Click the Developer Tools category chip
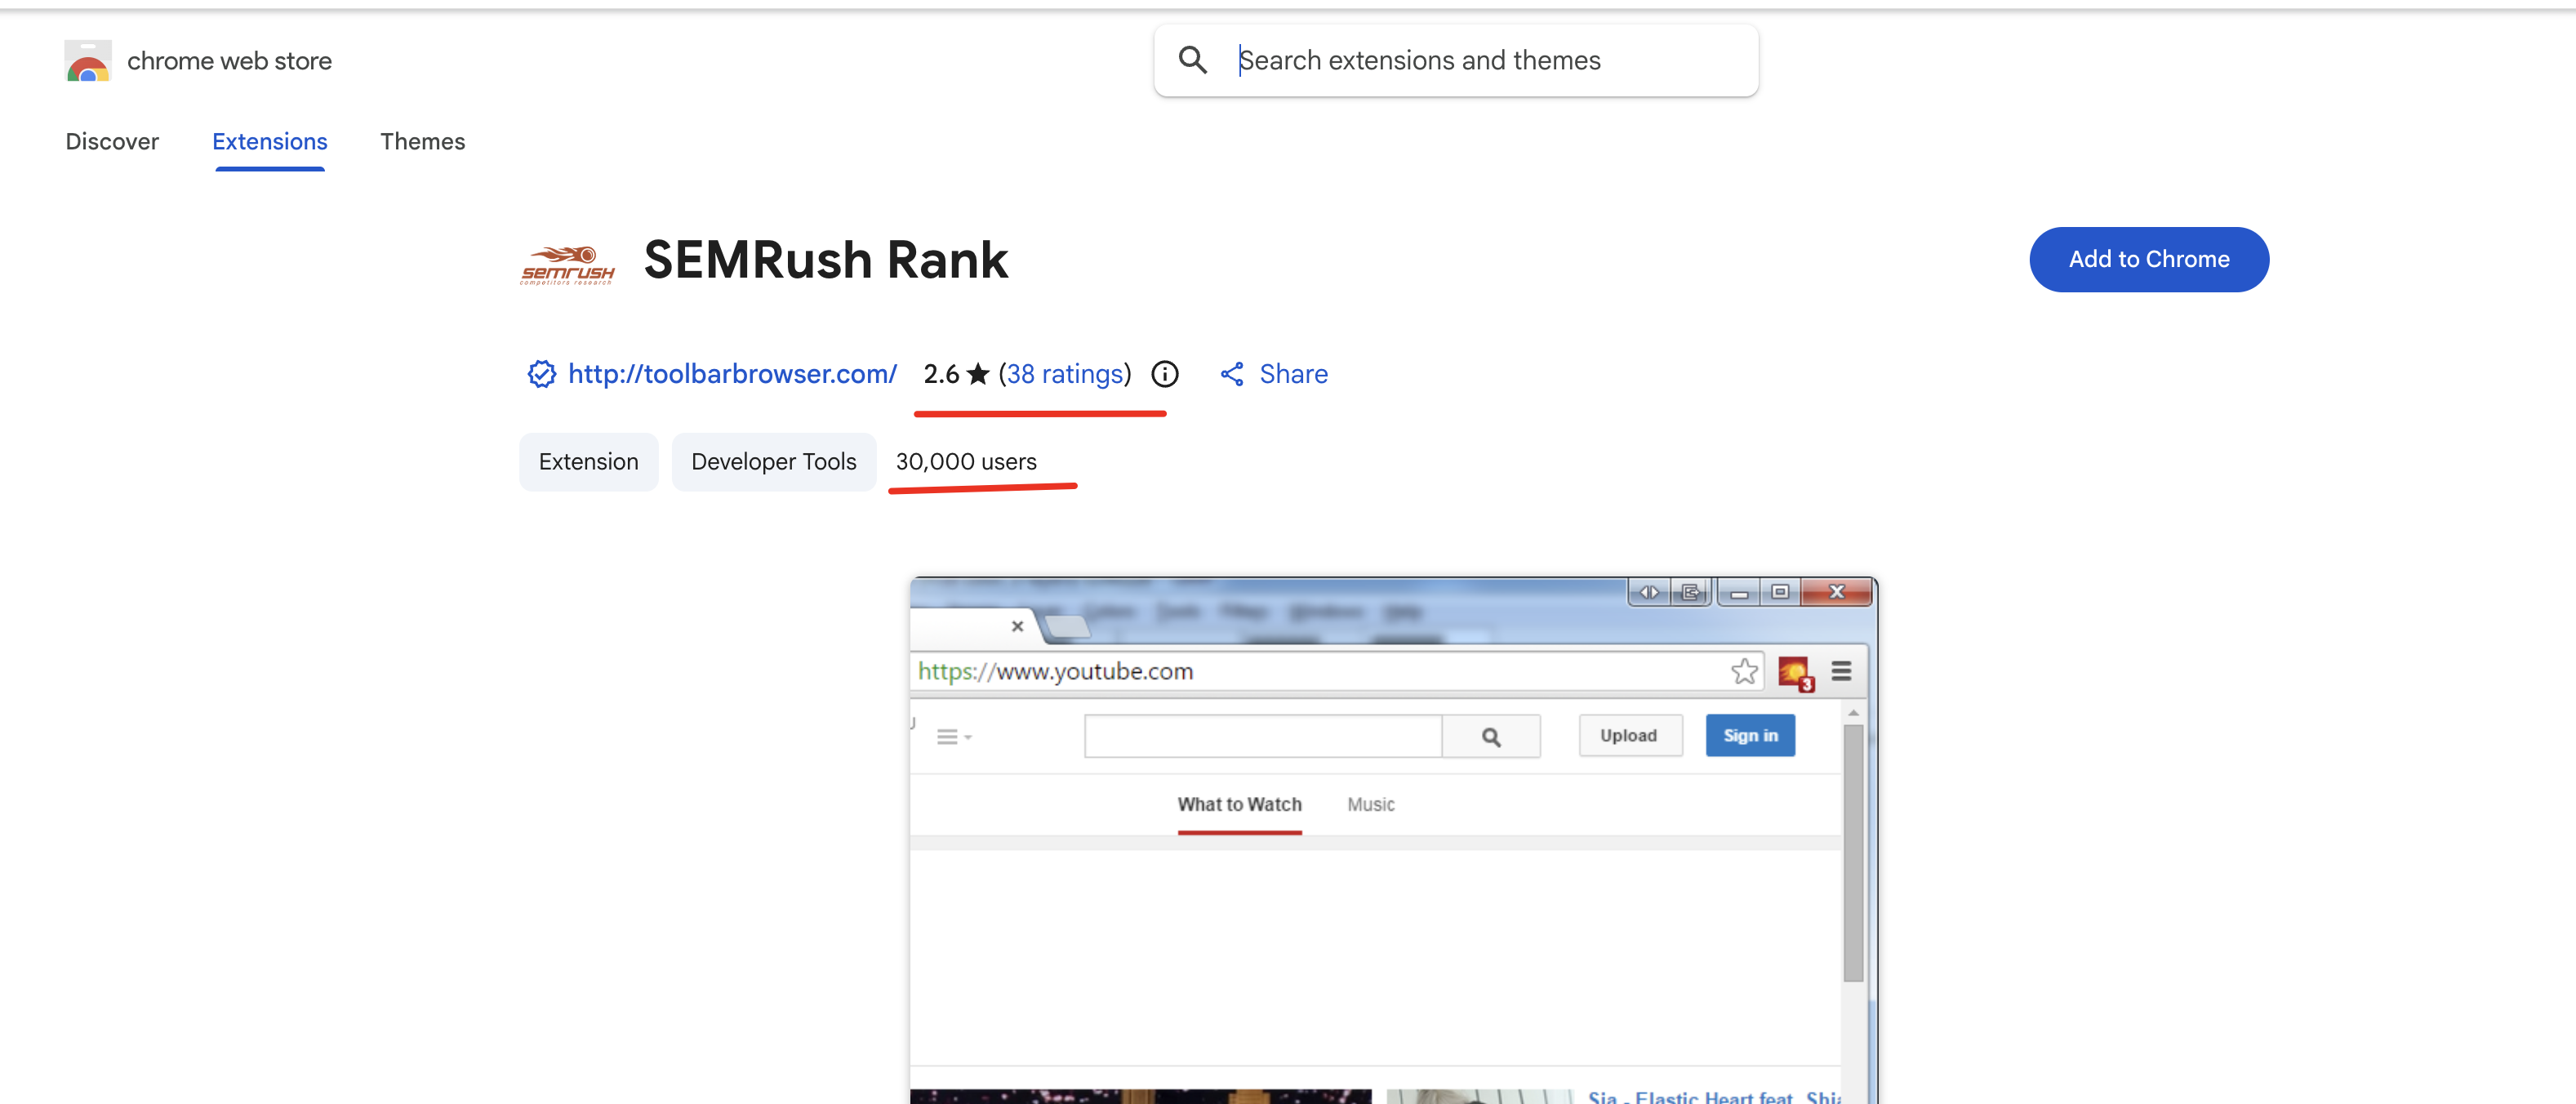 click(774, 462)
